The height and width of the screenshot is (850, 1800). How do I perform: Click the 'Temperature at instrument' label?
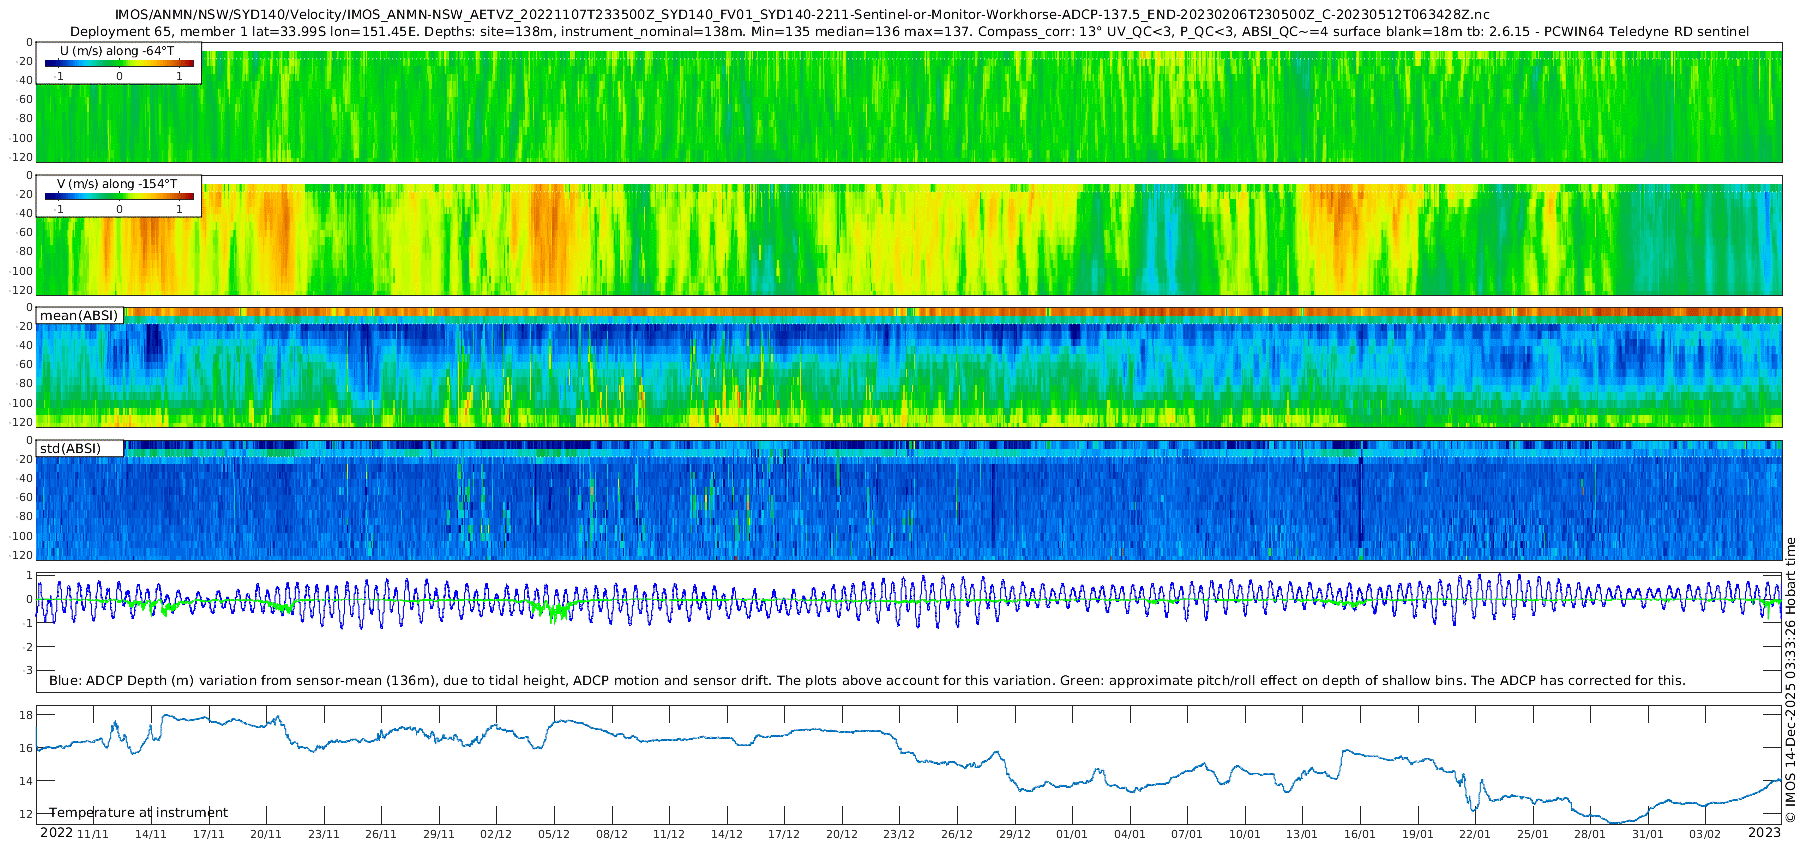(138, 813)
